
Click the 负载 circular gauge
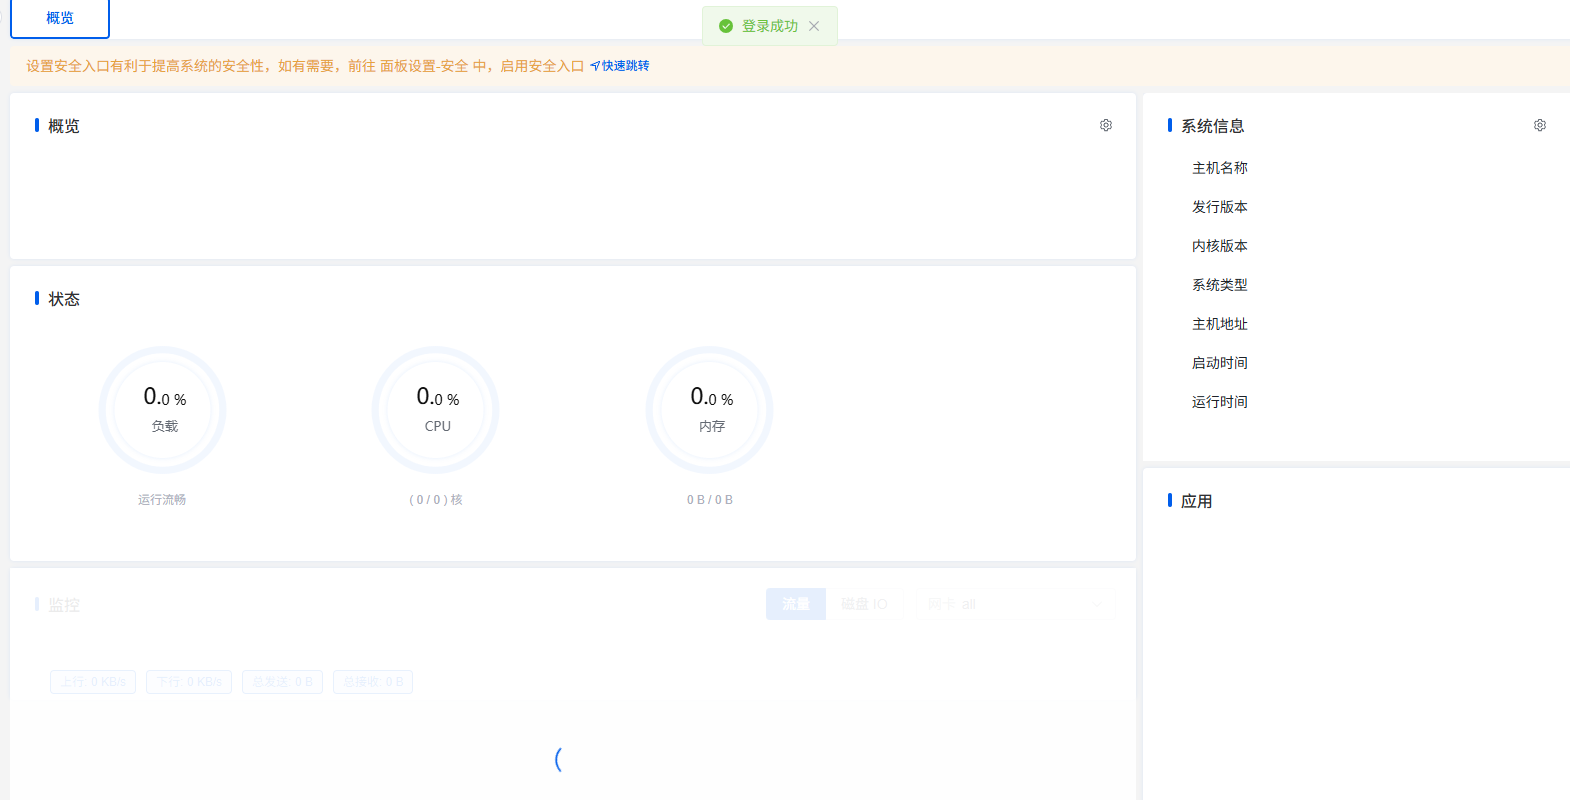tap(163, 410)
